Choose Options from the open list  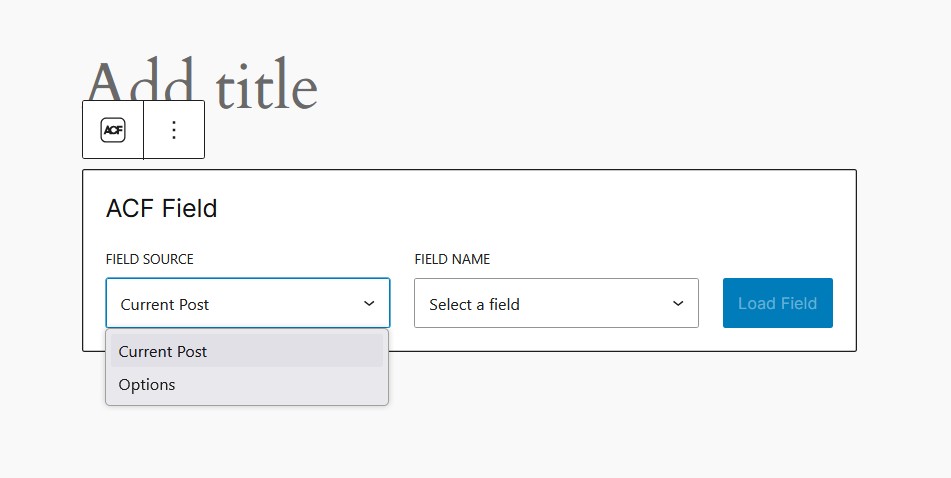[x=147, y=385]
